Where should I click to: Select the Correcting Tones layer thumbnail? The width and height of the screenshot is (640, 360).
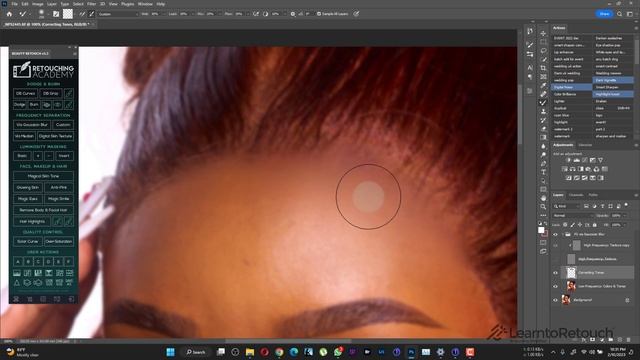point(571,273)
